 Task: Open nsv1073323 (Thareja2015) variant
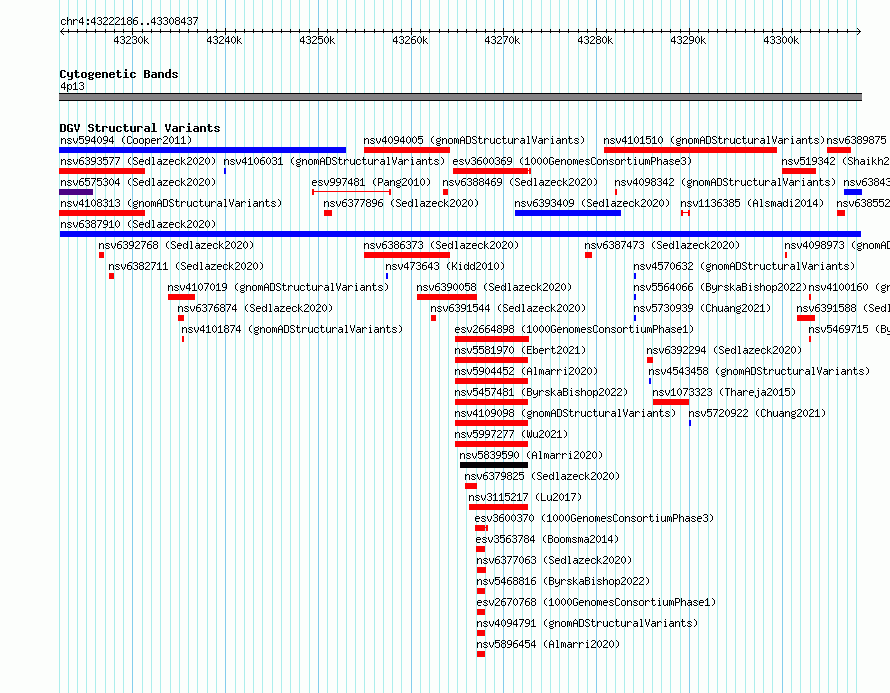[x=724, y=392]
